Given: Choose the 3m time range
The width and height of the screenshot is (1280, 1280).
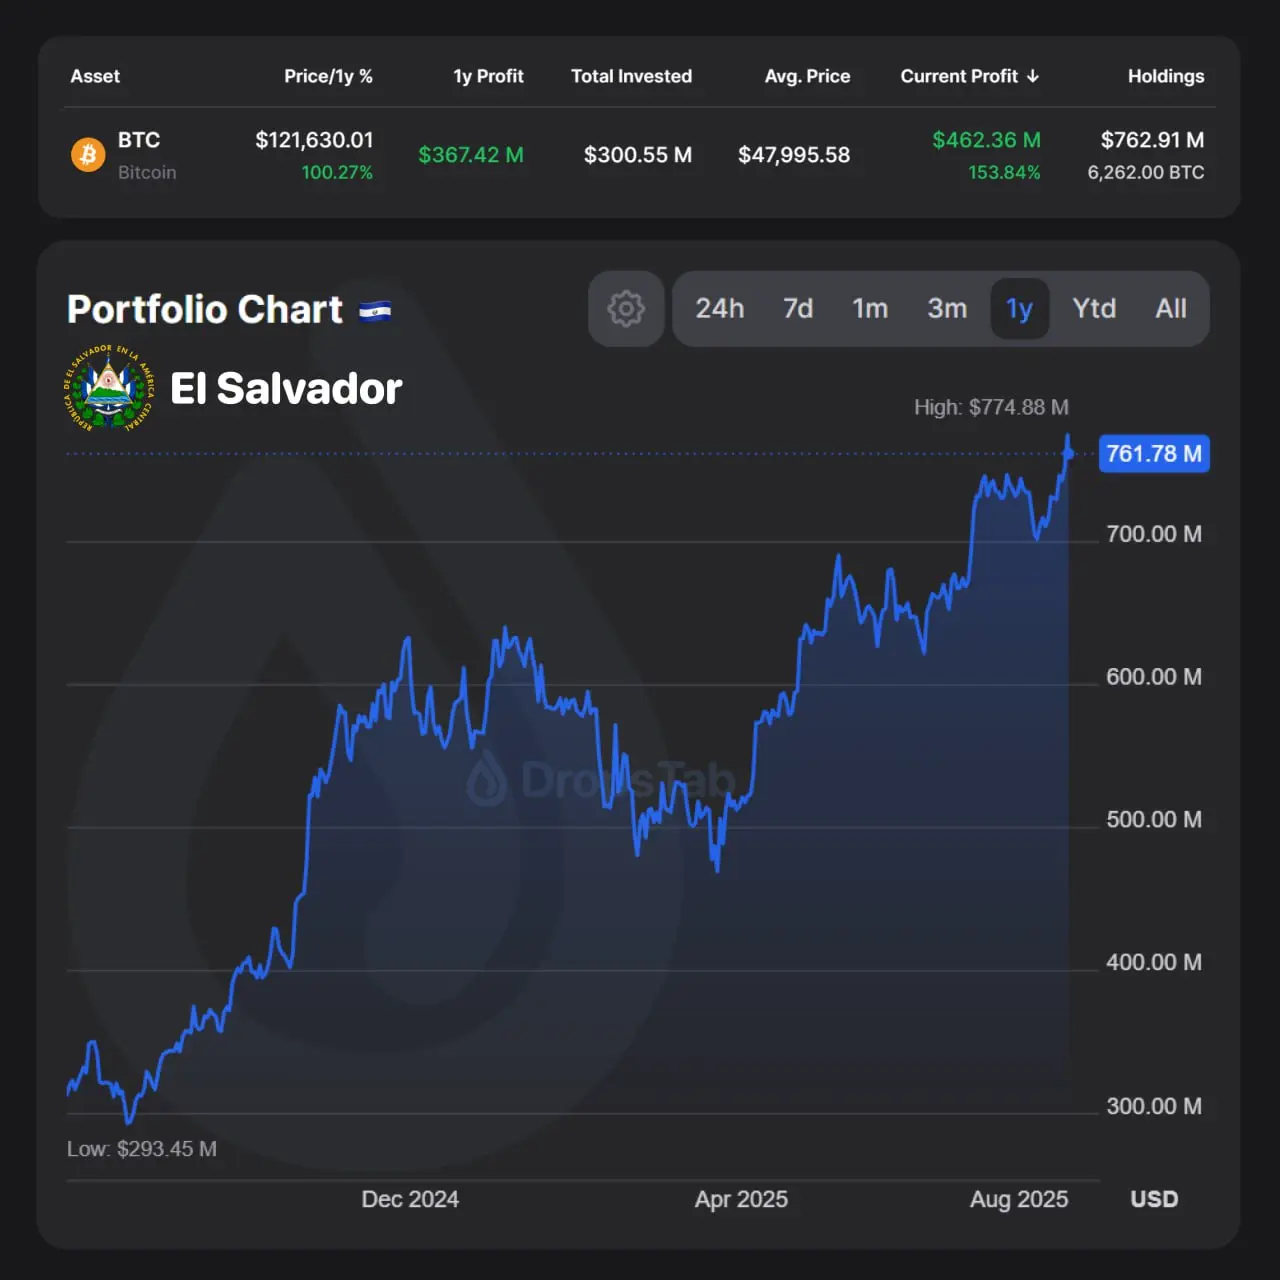Looking at the screenshot, I should pyautogui.click(x=946, y=309).
